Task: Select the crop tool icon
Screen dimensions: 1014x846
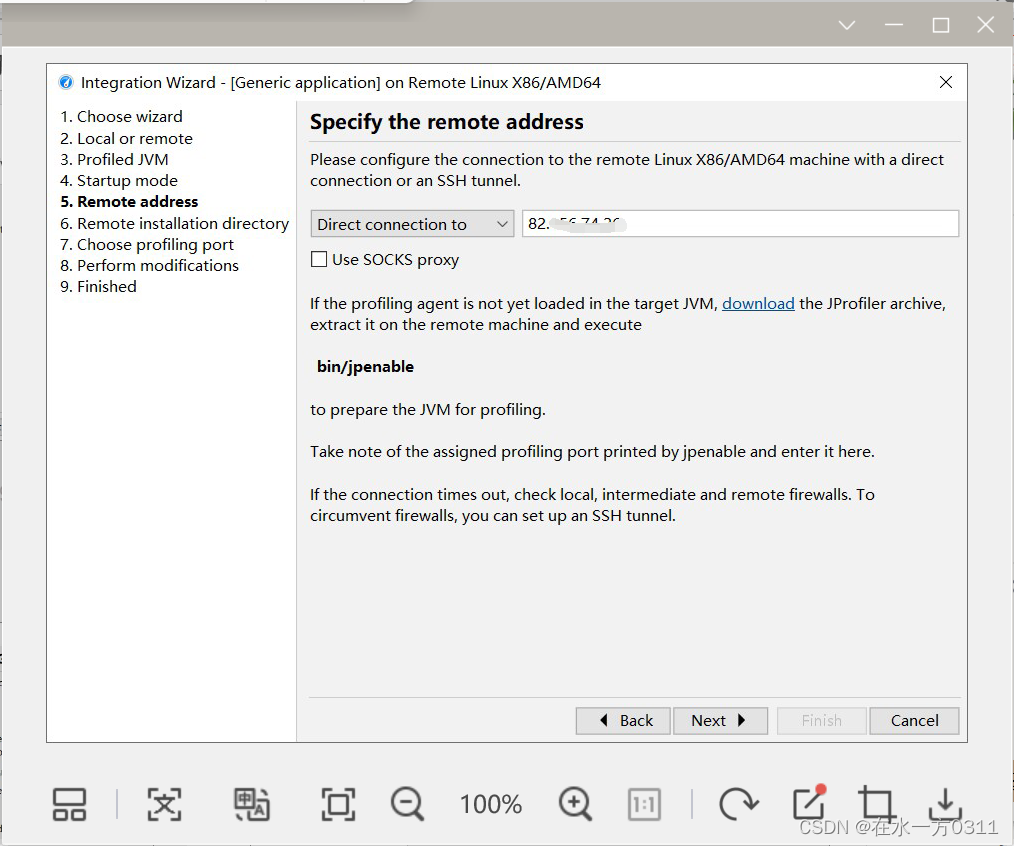Action: pos(876,804)
